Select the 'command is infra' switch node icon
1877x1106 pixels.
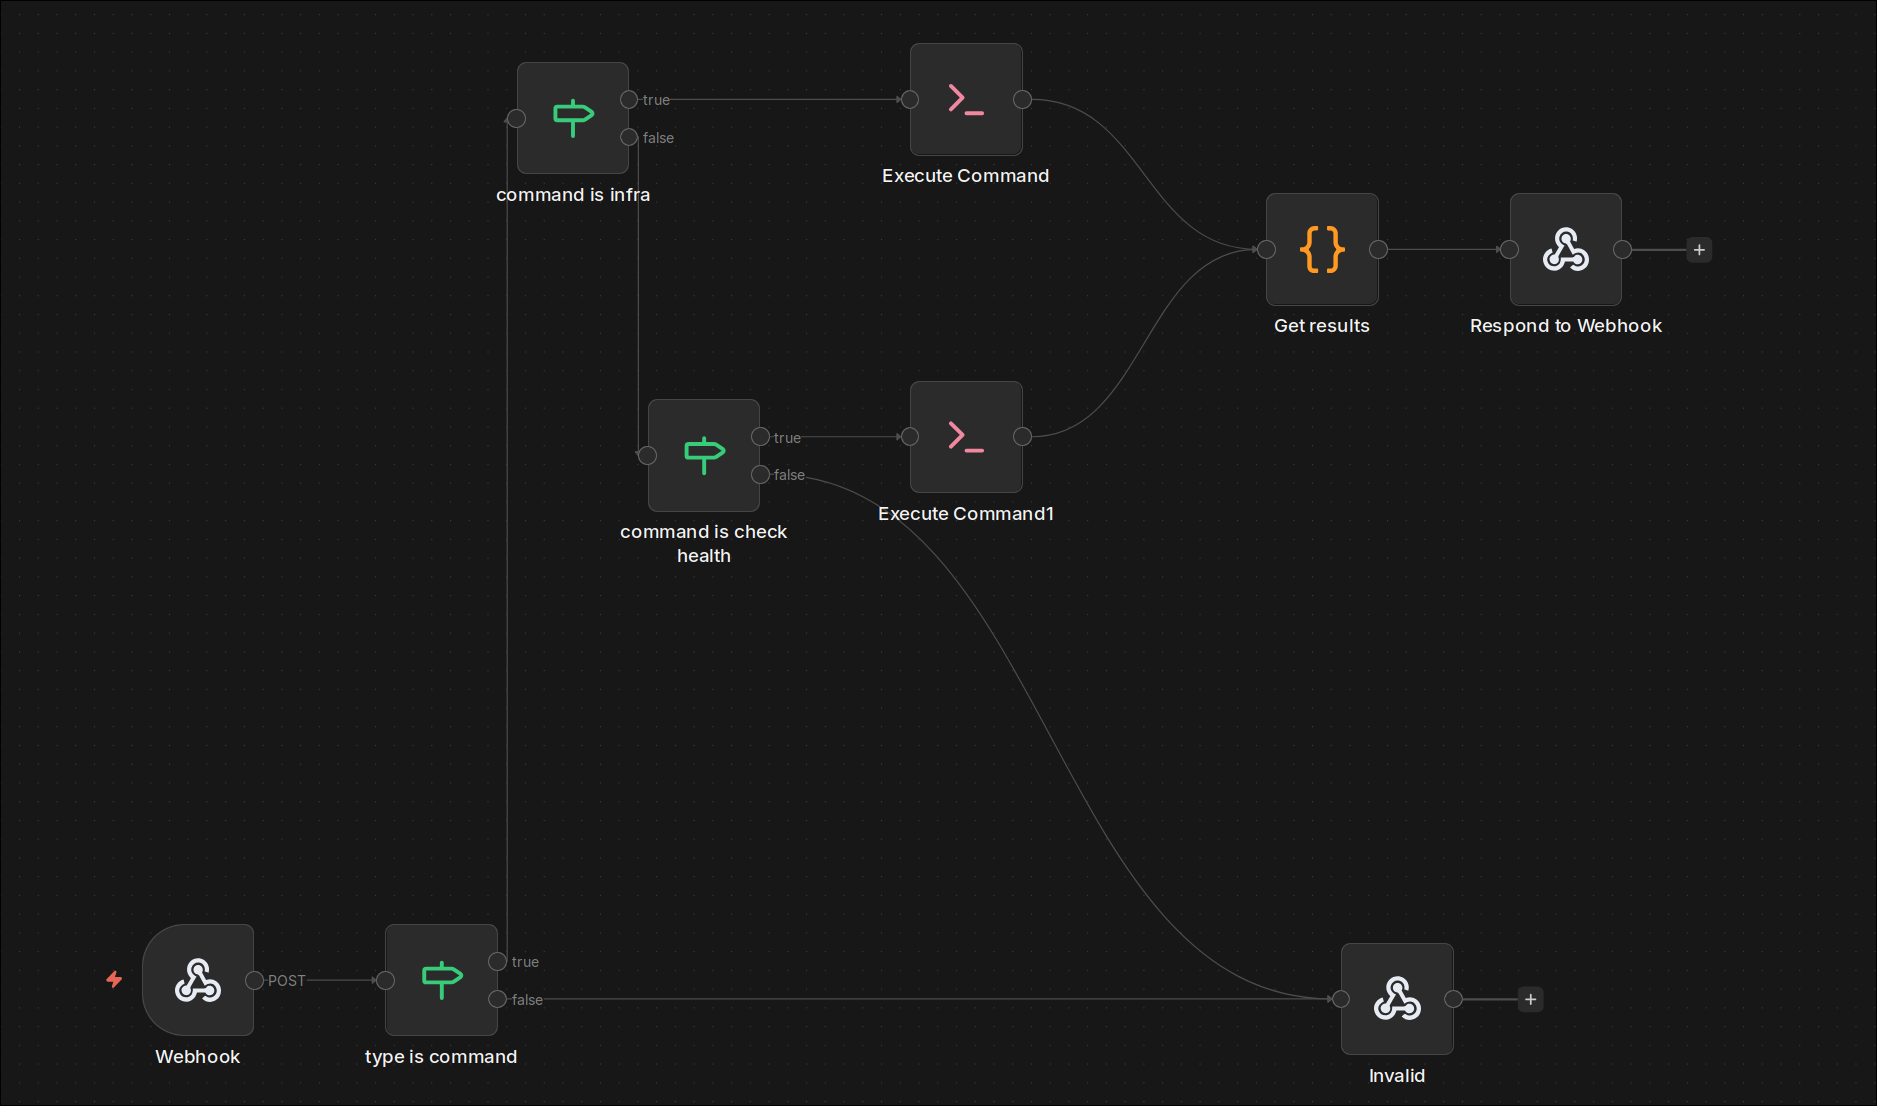[x=572, y=117]
